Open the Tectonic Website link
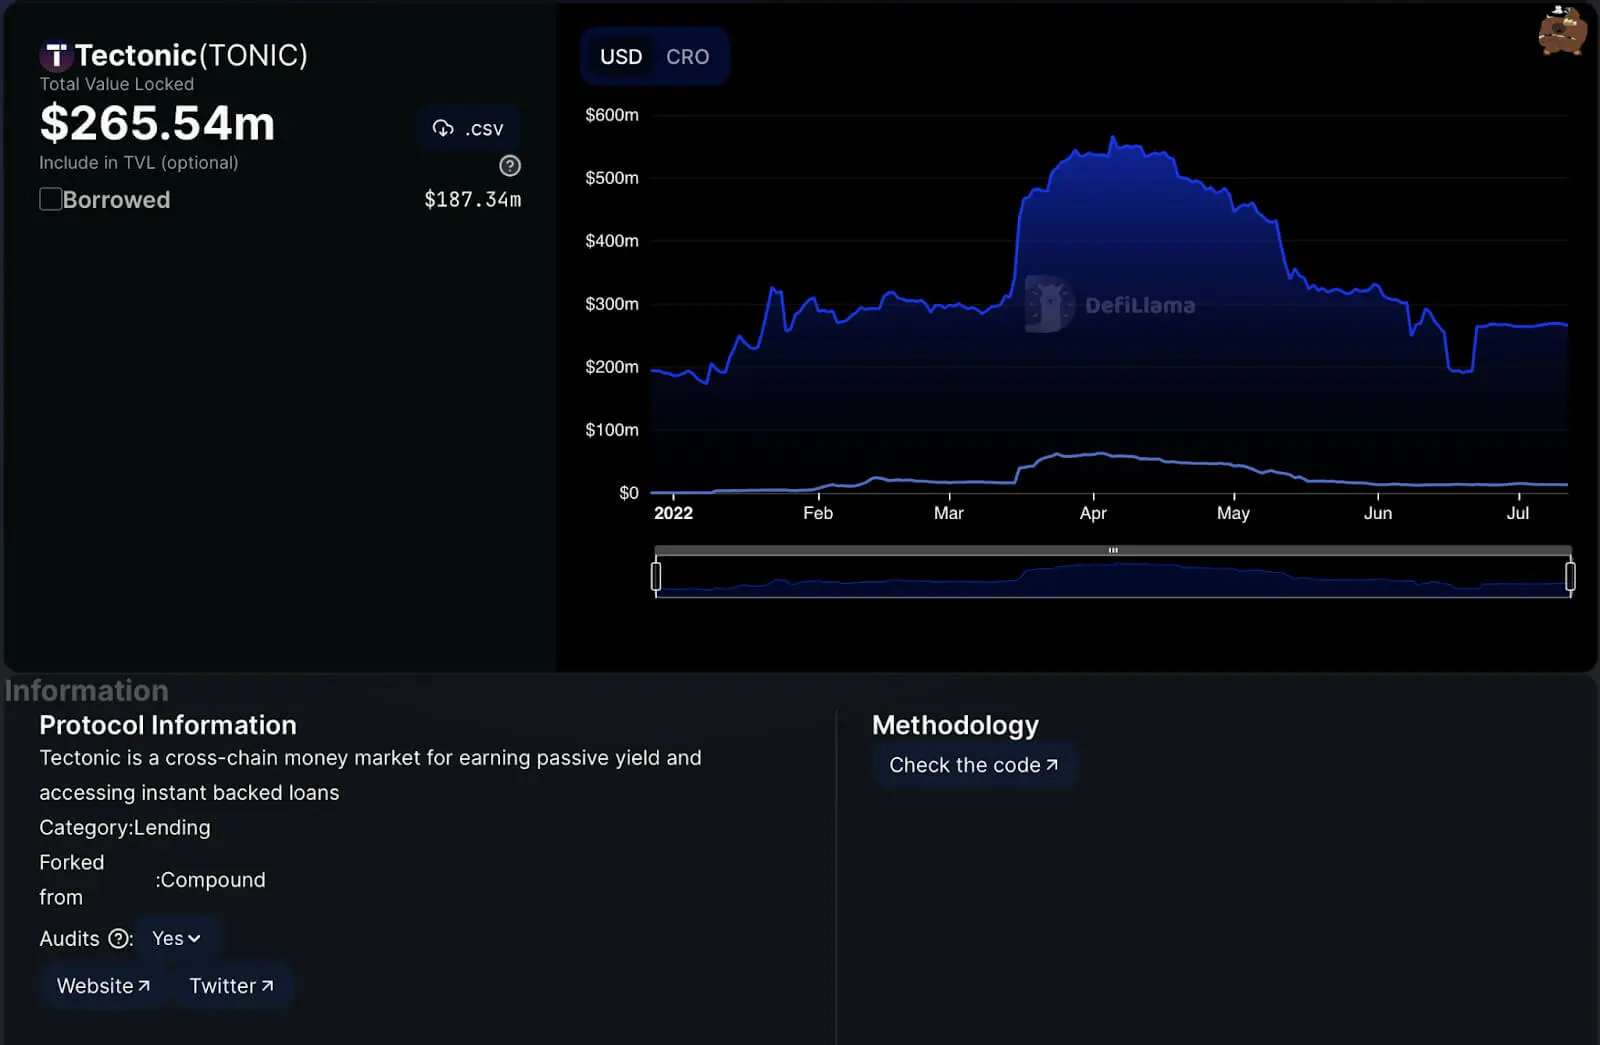The width and height of the screenshot is (1600, 1045). coord(103,986)
